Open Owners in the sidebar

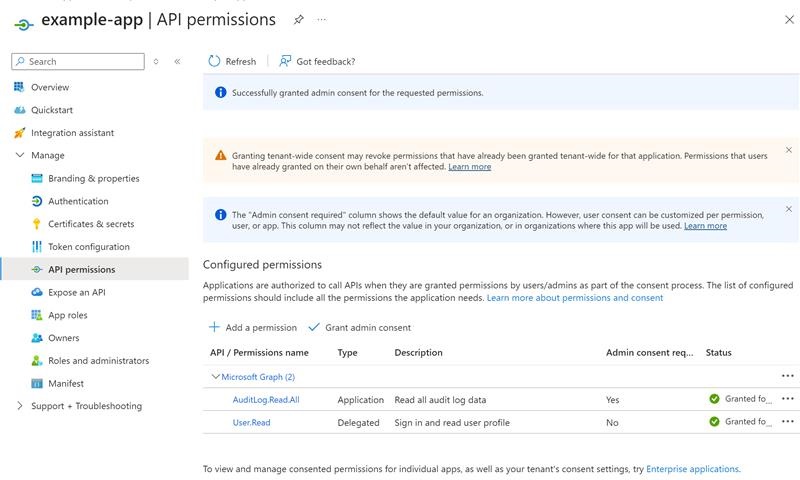[64, 338]
